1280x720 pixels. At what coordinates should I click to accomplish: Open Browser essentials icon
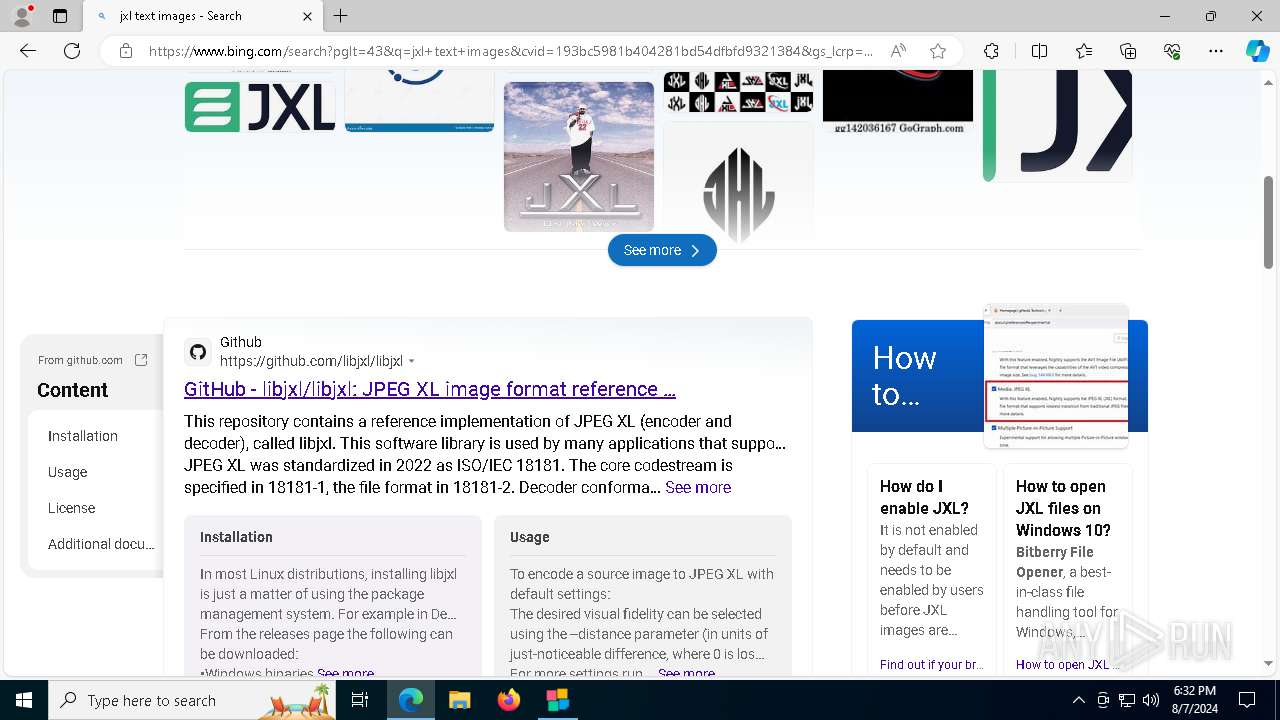1172,51
